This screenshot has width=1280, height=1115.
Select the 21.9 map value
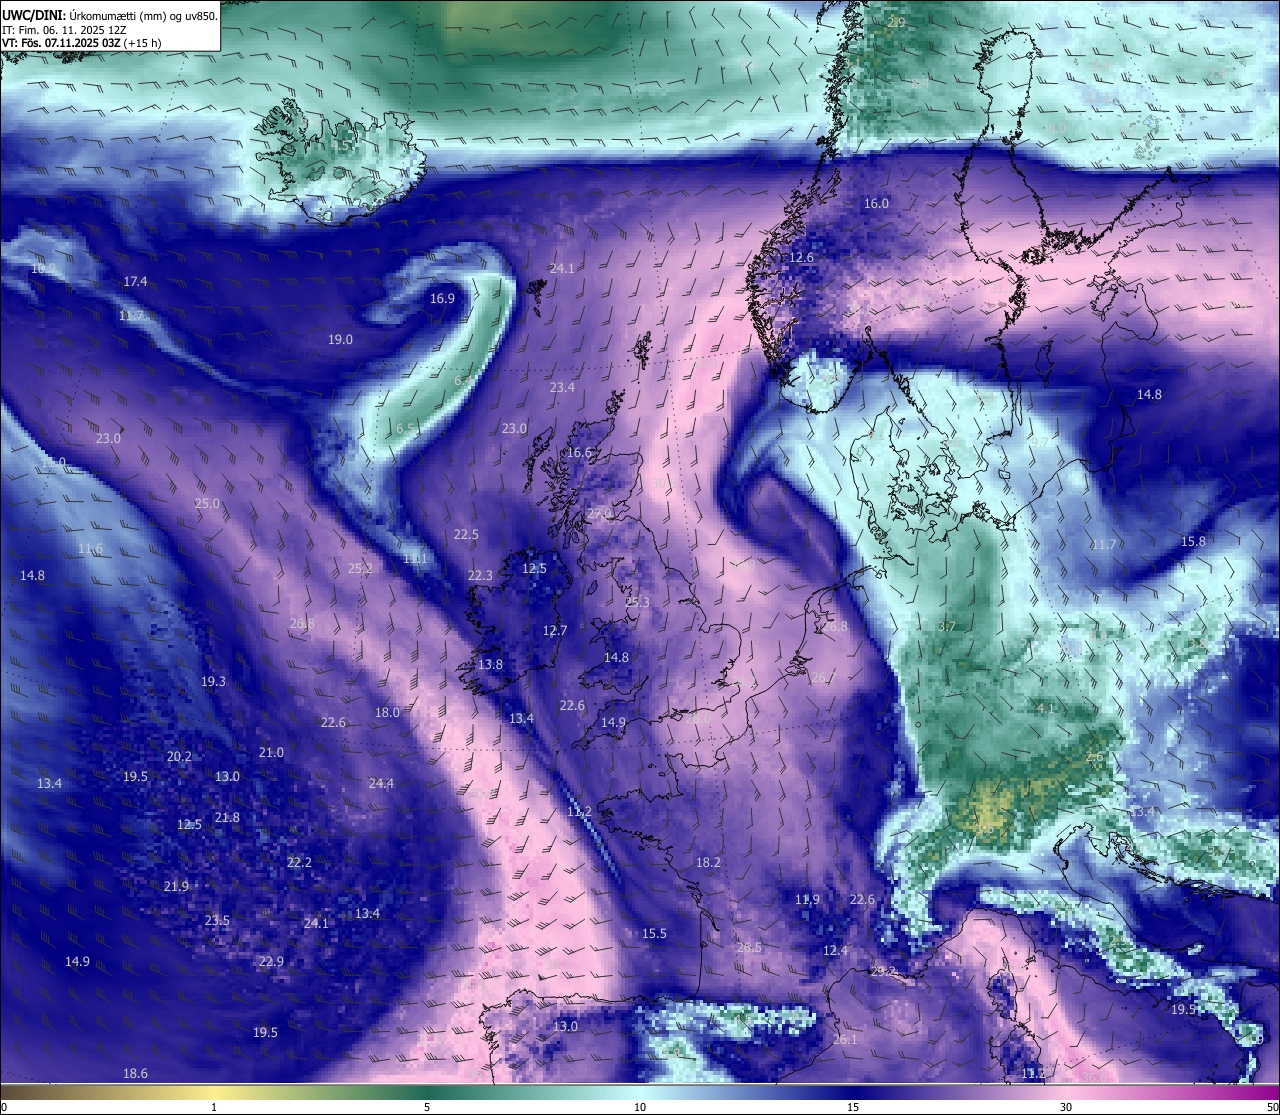click(x=176, y=886)
